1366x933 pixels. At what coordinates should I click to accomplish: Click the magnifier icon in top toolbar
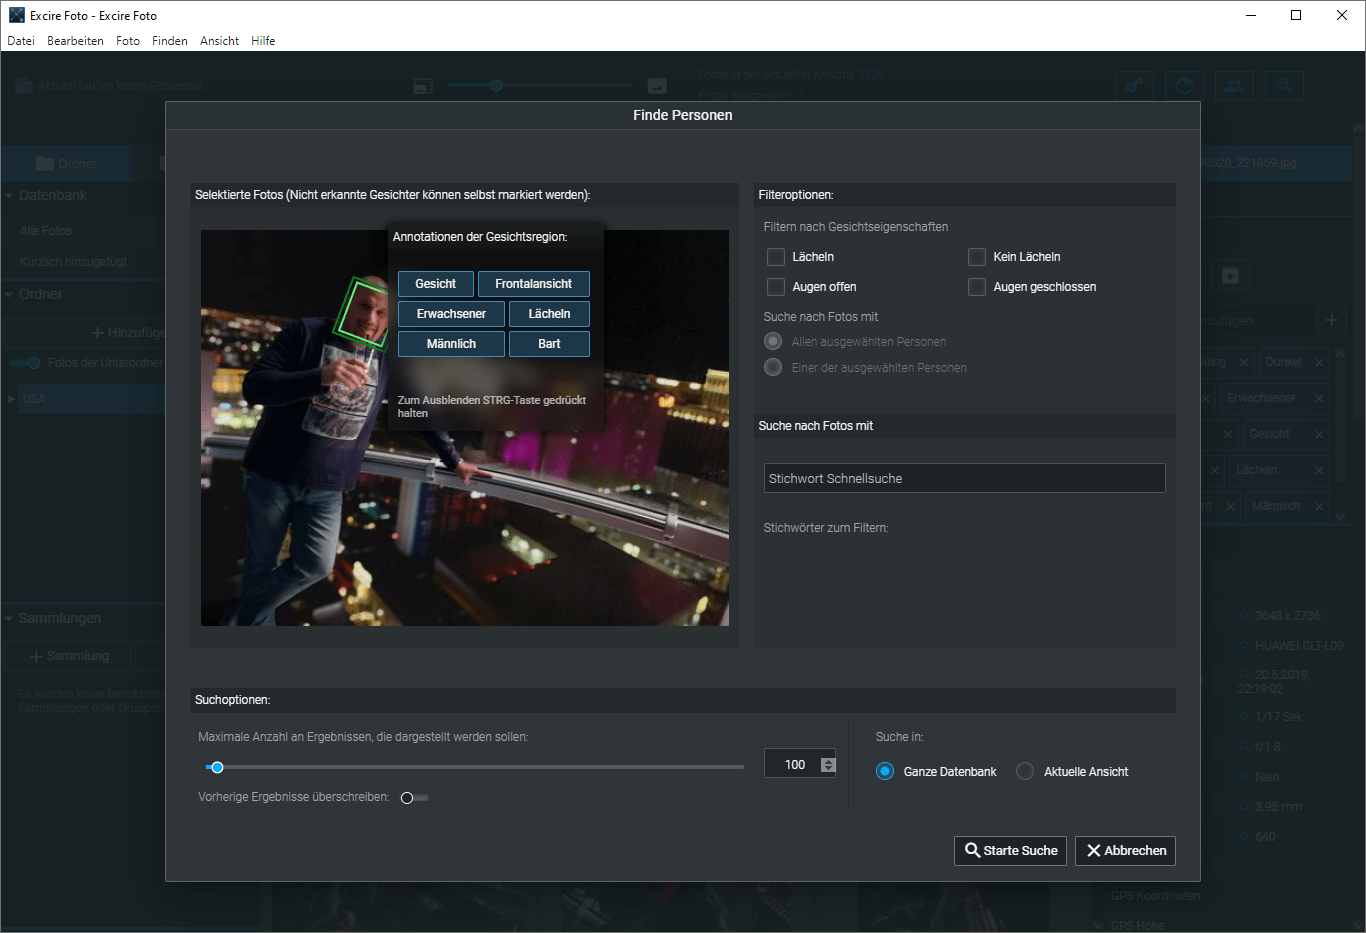[x=1284, y=86]
